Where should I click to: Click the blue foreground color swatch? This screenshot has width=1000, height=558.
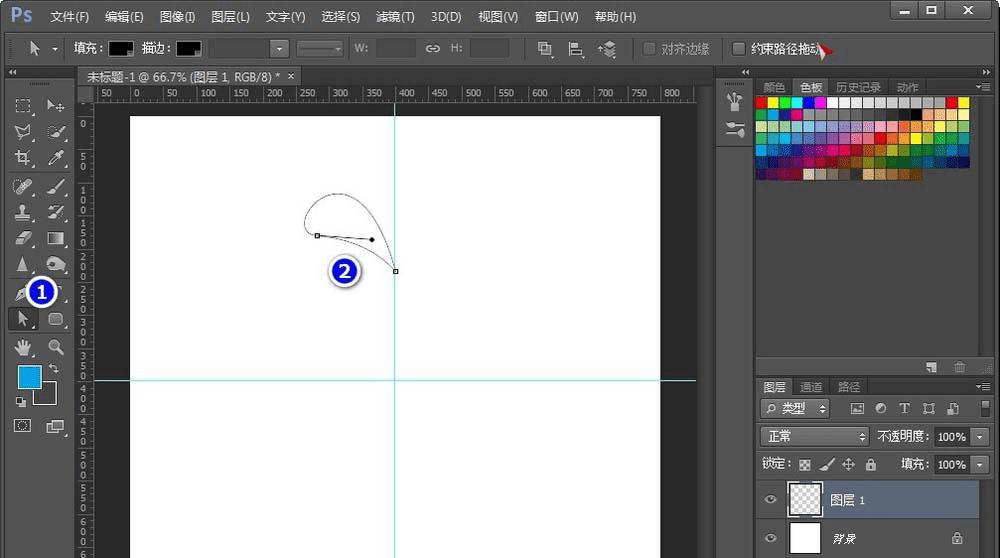pos(28,377)
